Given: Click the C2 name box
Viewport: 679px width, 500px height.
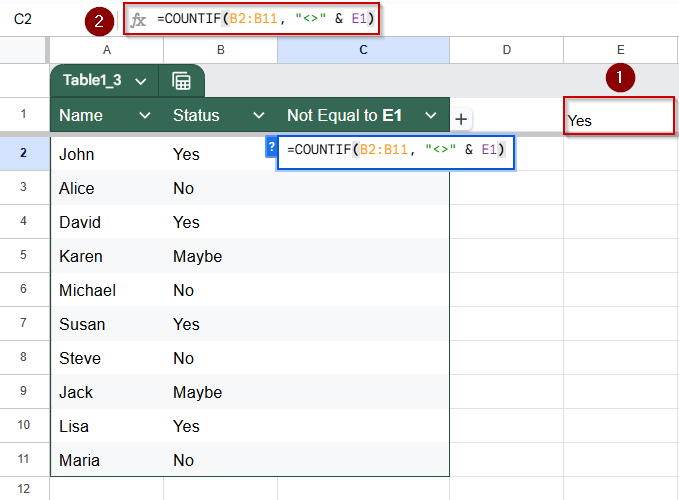Looking at the screenshot, I should click(23, 19).
